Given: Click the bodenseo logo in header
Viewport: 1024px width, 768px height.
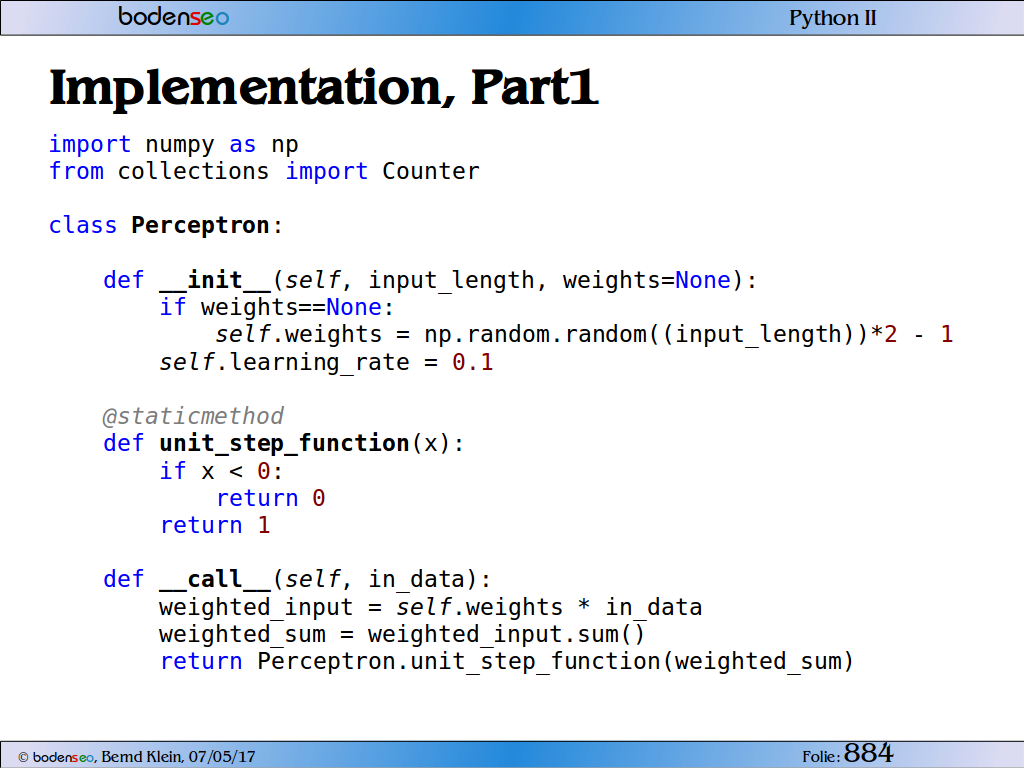Looking at the screenshot, I should pyautogui.click(x=174, y=16).
